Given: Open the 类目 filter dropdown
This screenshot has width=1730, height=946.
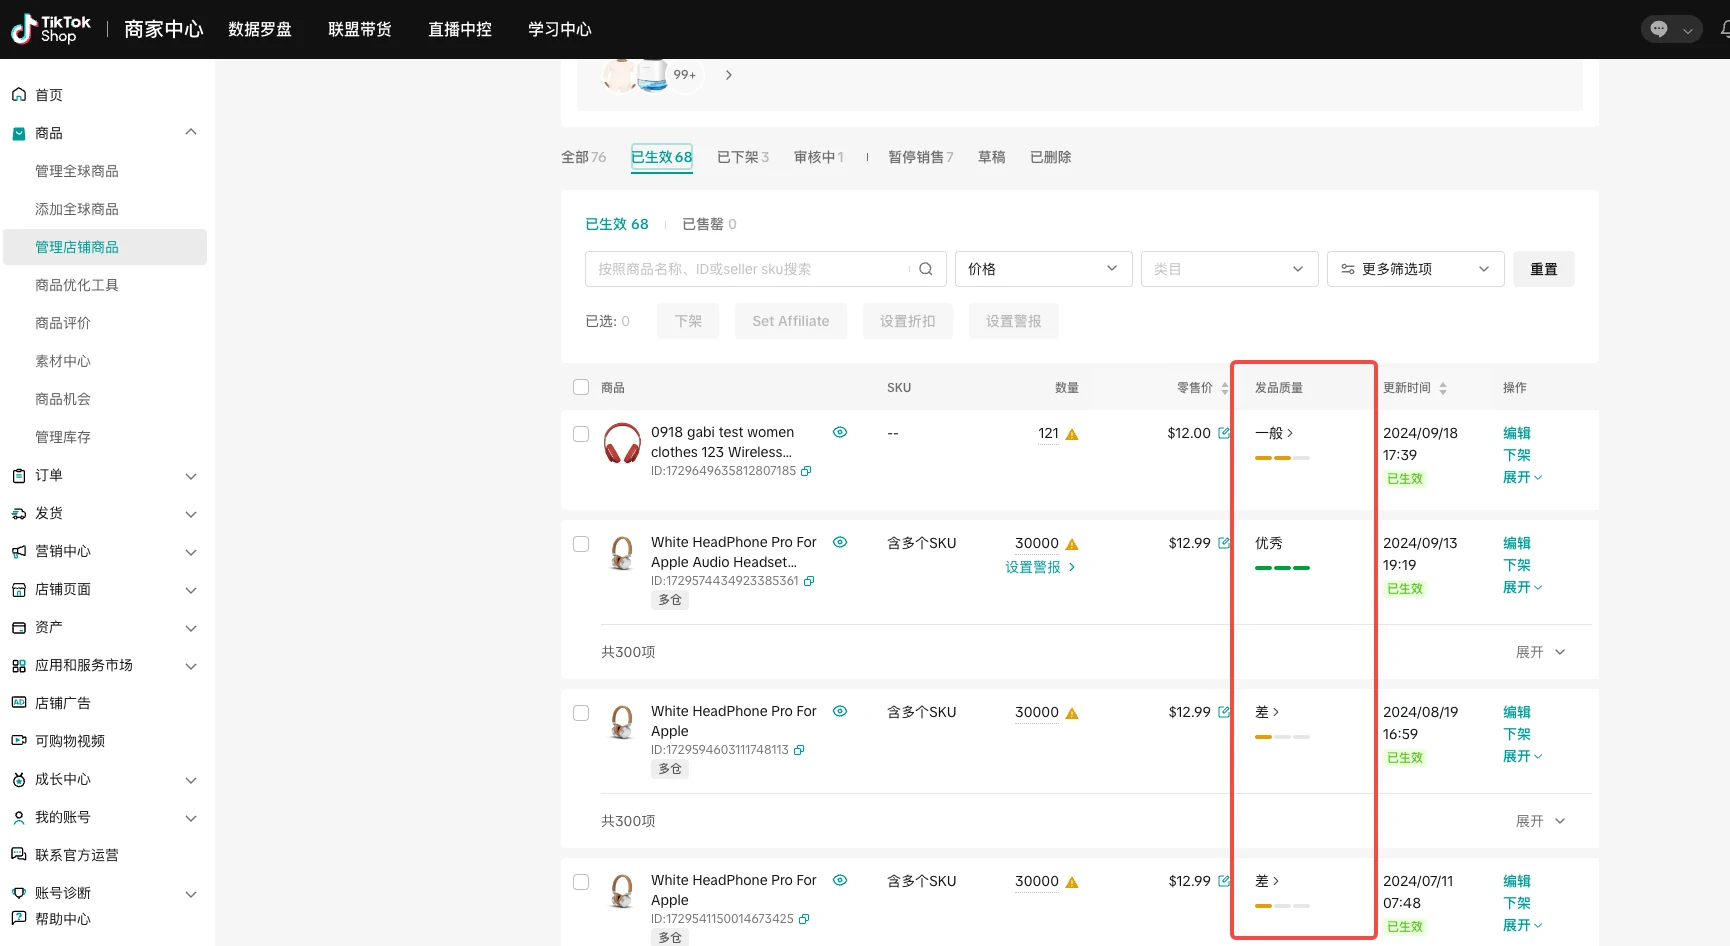Looking at the screenshot, I should coord(1228,268).
